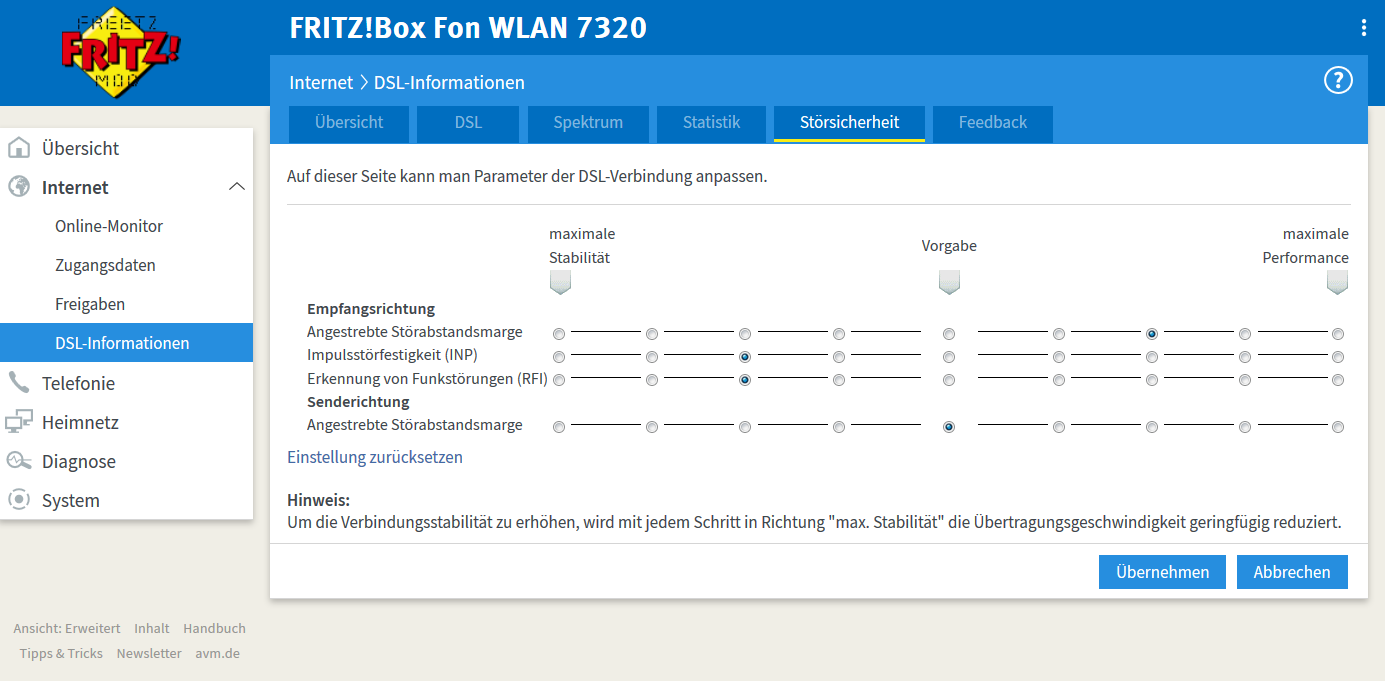Viewport: 1385px width, 681px height.
Task: Open the Handbuch link
Action: 214,629
